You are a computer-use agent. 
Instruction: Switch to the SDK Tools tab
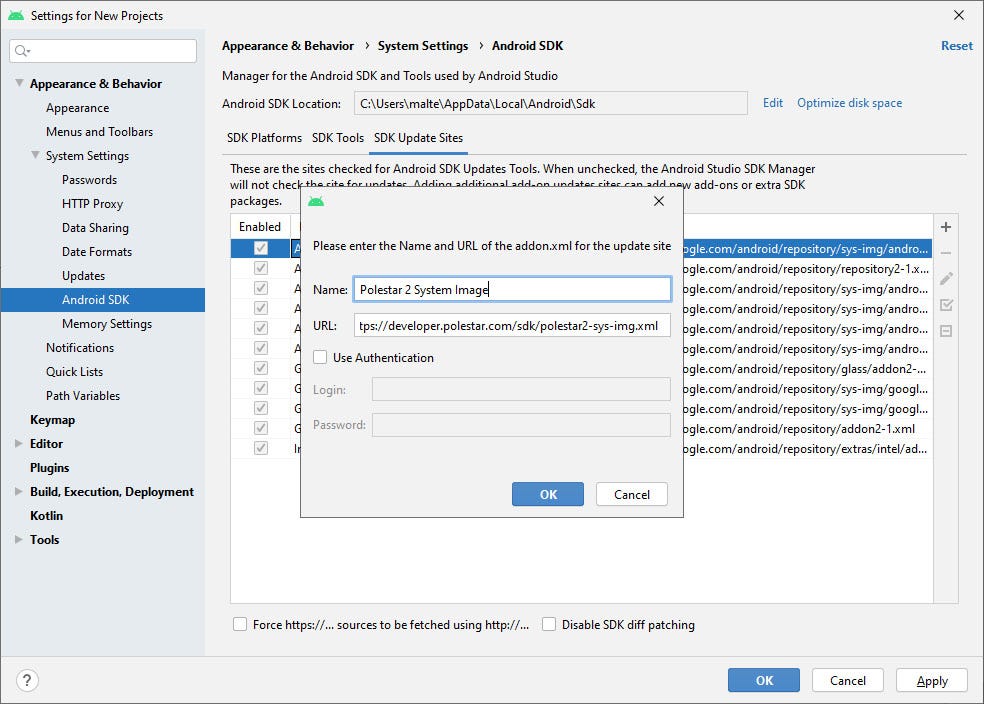click(x=338, y=138)
